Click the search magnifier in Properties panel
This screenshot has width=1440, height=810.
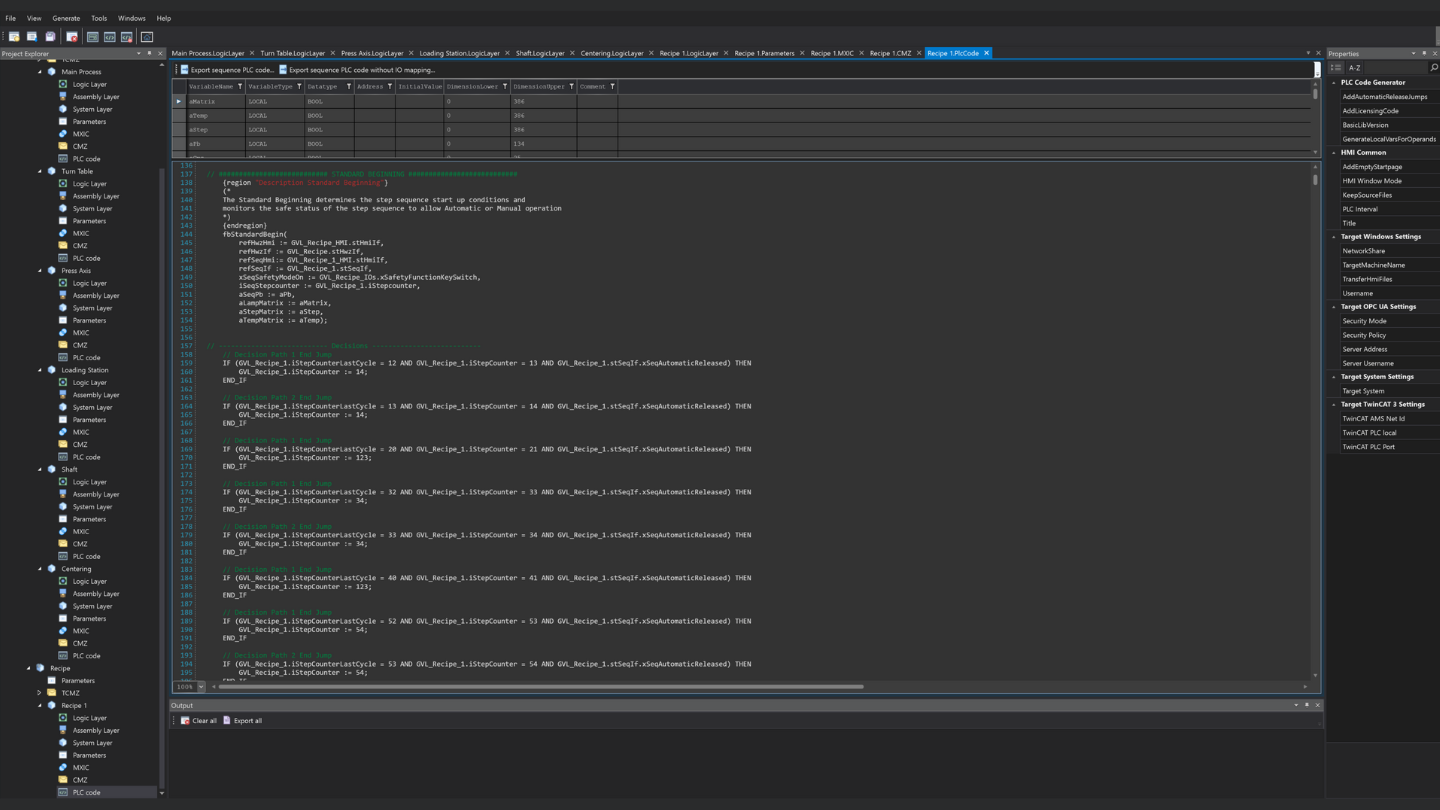pyautogui.click(x=1433, y=67)
